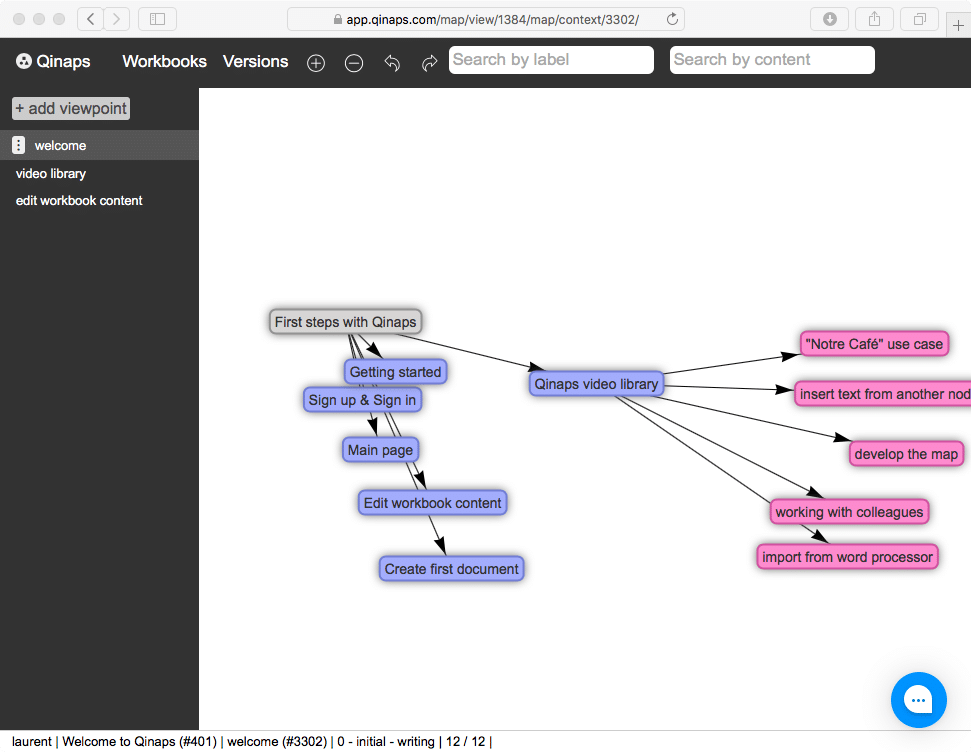The image size is (971, 752).
Task: Reload the page
Action: [672, 19]
